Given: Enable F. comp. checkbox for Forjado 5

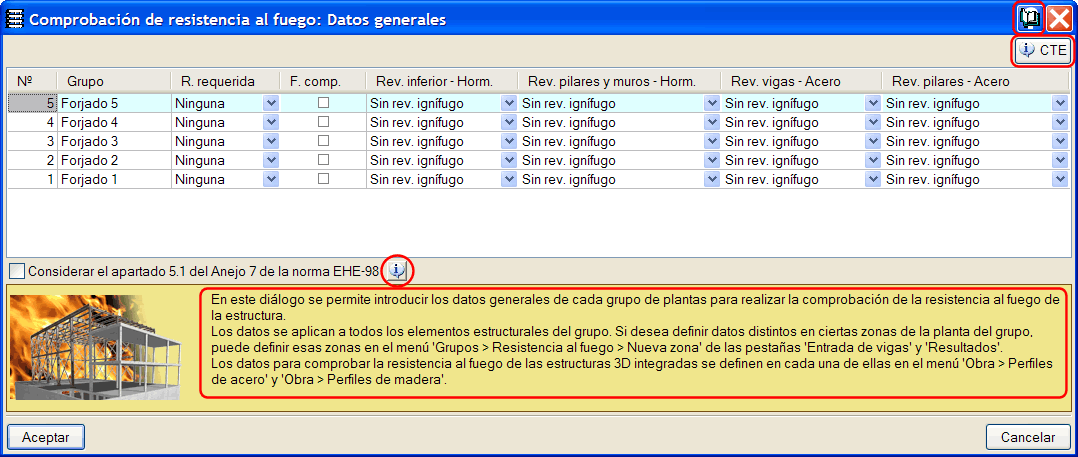Looking at the screenshot, I should coord(322,103).
